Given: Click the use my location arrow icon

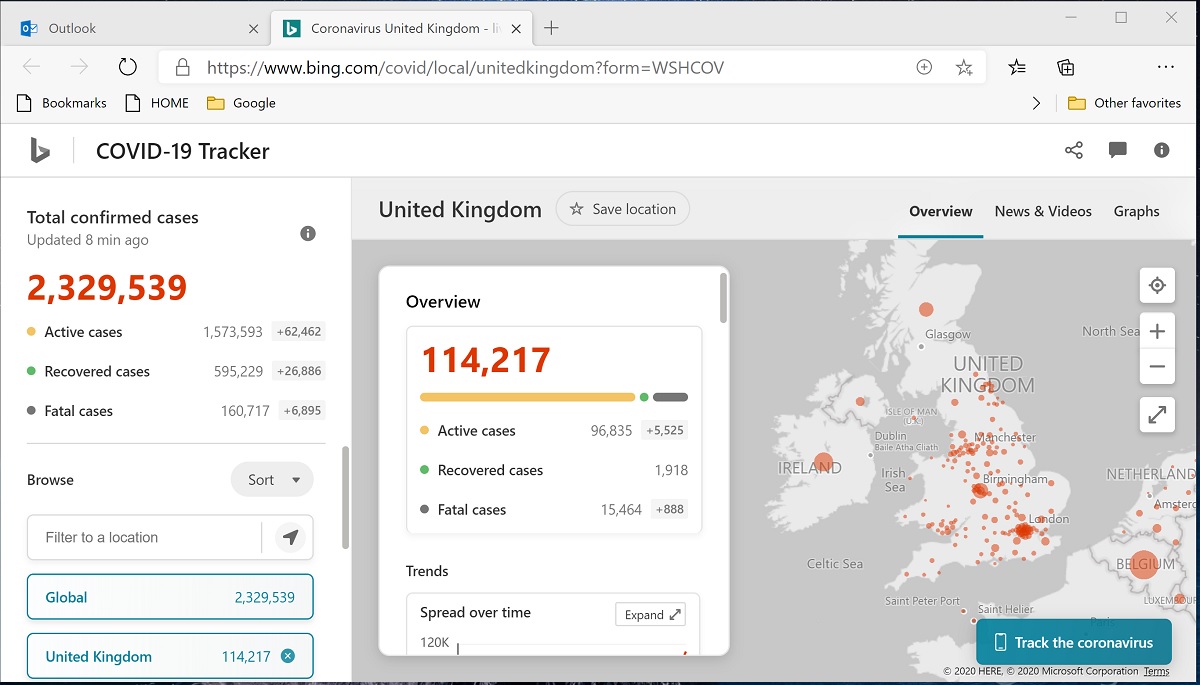Looking at the screenshot, I should 290,537.
